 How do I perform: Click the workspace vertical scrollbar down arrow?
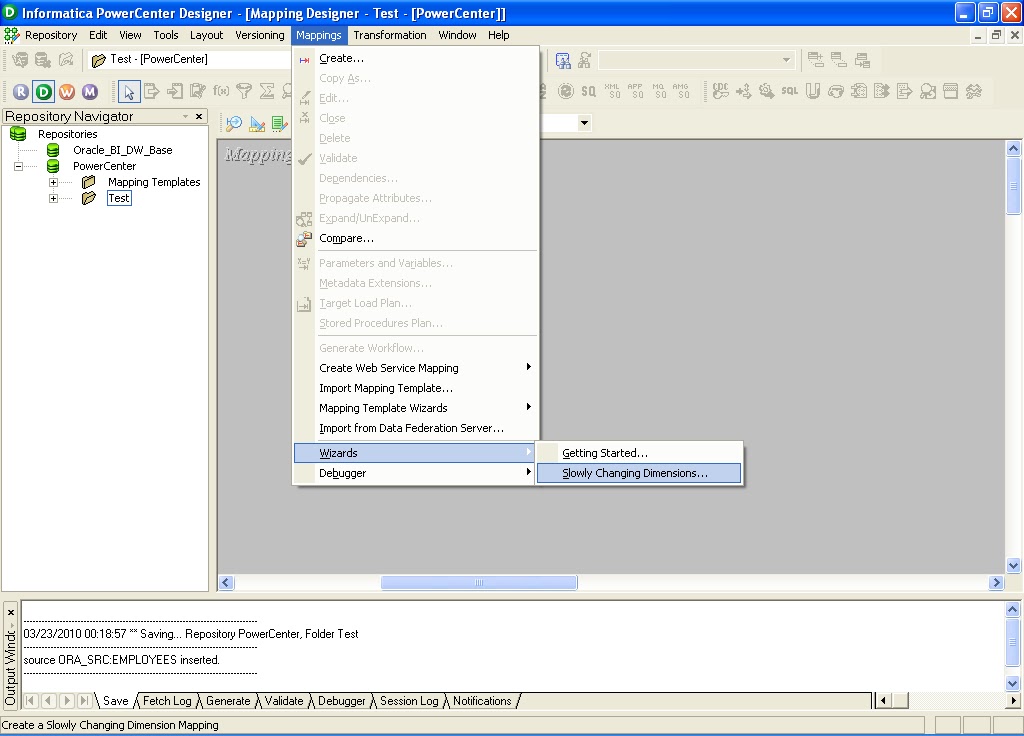(x=1013, y=566)
